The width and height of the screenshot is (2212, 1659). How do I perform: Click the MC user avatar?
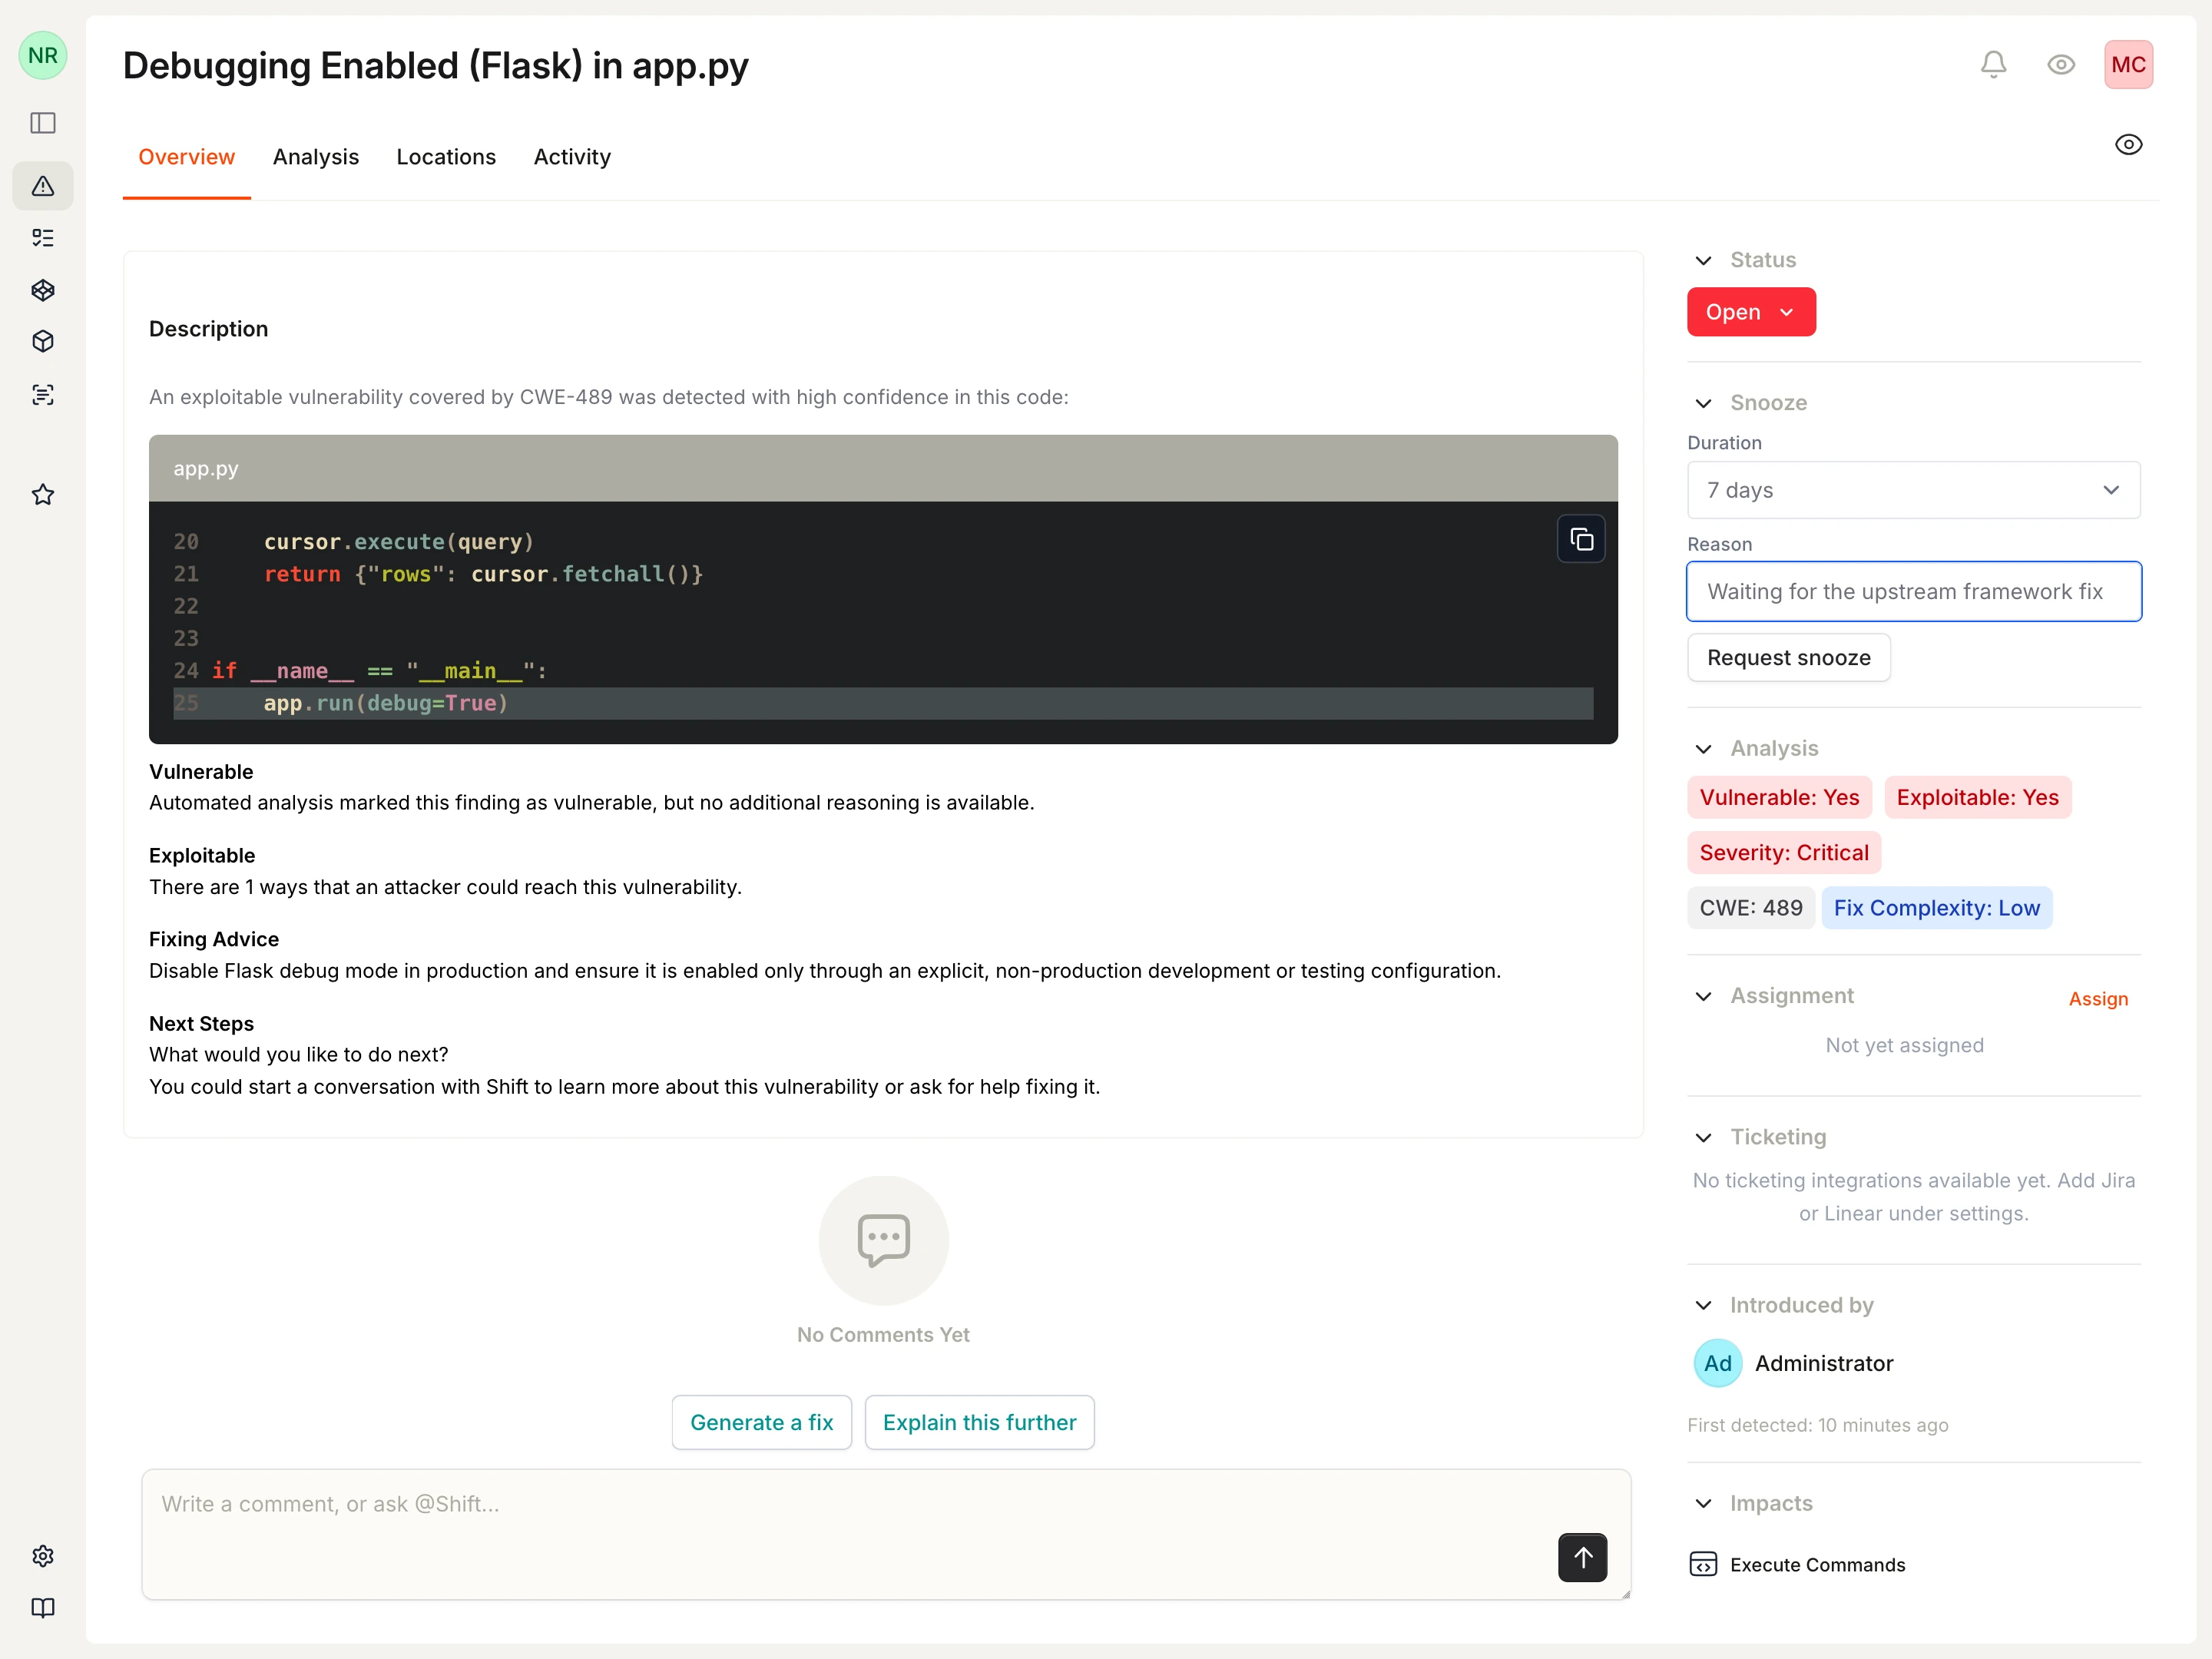2128,65
